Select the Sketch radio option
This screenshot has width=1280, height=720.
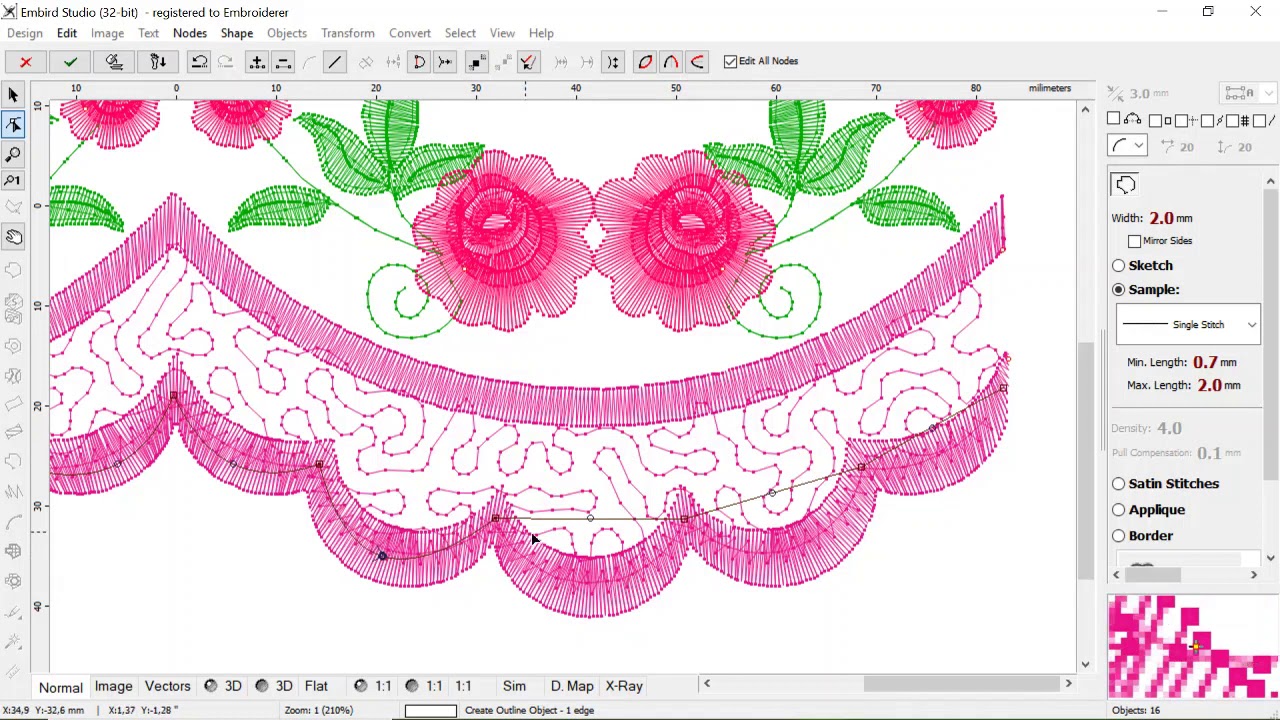(x=1118, y=266)
